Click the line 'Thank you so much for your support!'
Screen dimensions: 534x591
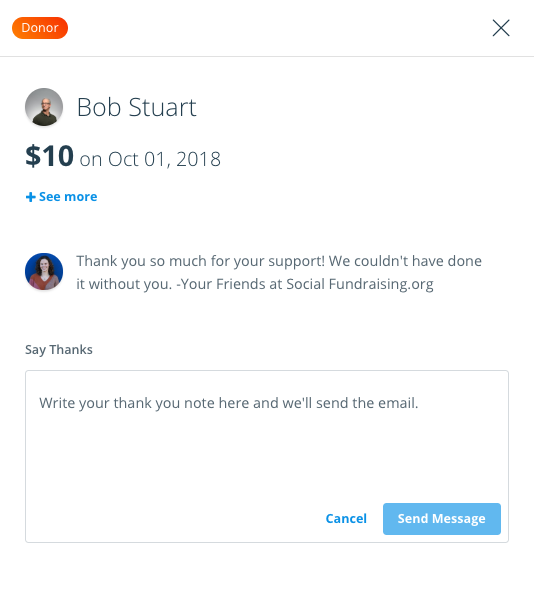tap(200, 261)
